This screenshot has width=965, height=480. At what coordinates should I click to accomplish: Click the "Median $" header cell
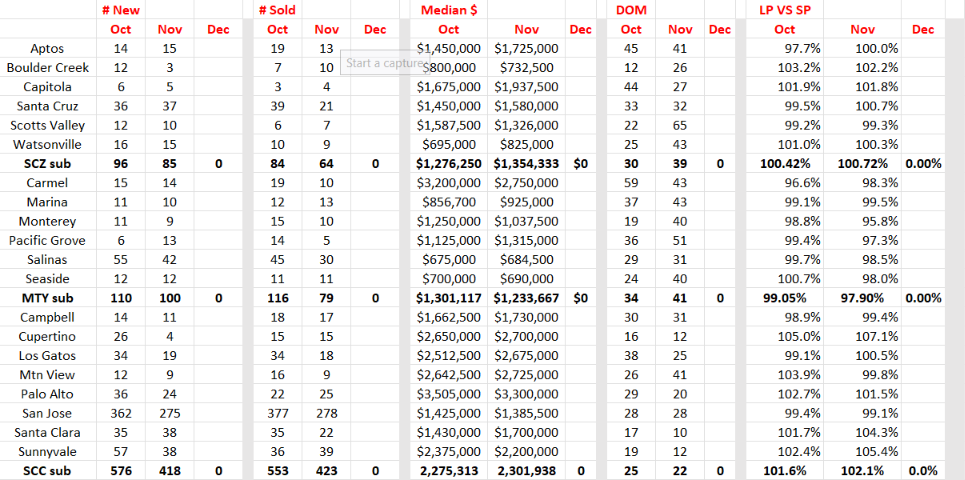click(449, 10)
